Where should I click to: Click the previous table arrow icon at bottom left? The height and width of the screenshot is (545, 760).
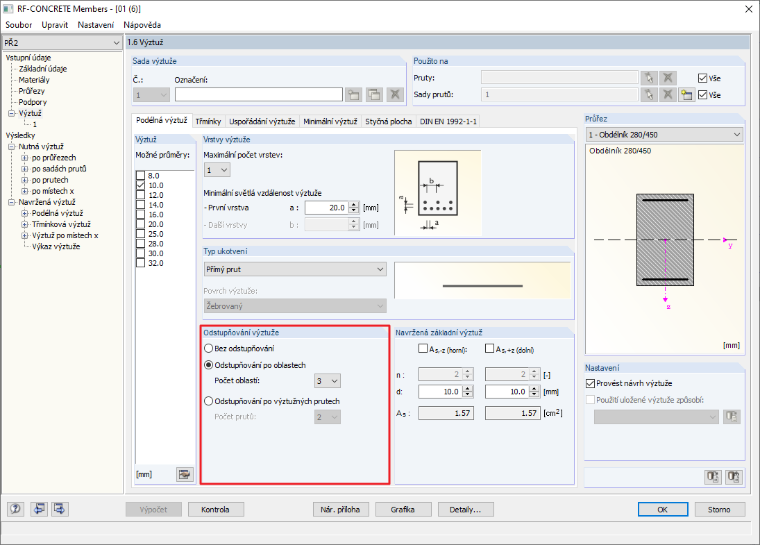coord(39,509)
